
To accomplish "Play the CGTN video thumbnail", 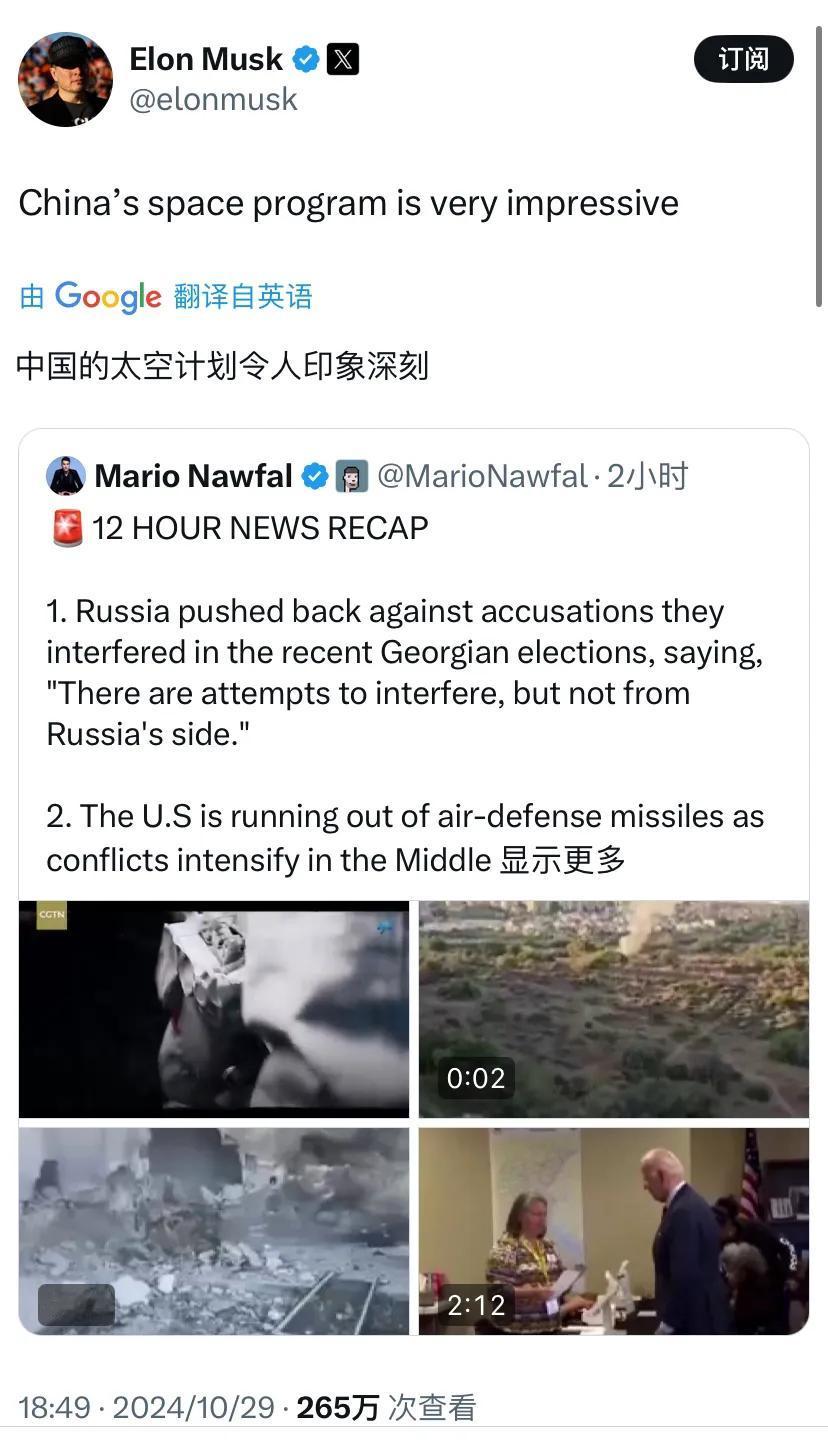I will tap(214, 1009).
